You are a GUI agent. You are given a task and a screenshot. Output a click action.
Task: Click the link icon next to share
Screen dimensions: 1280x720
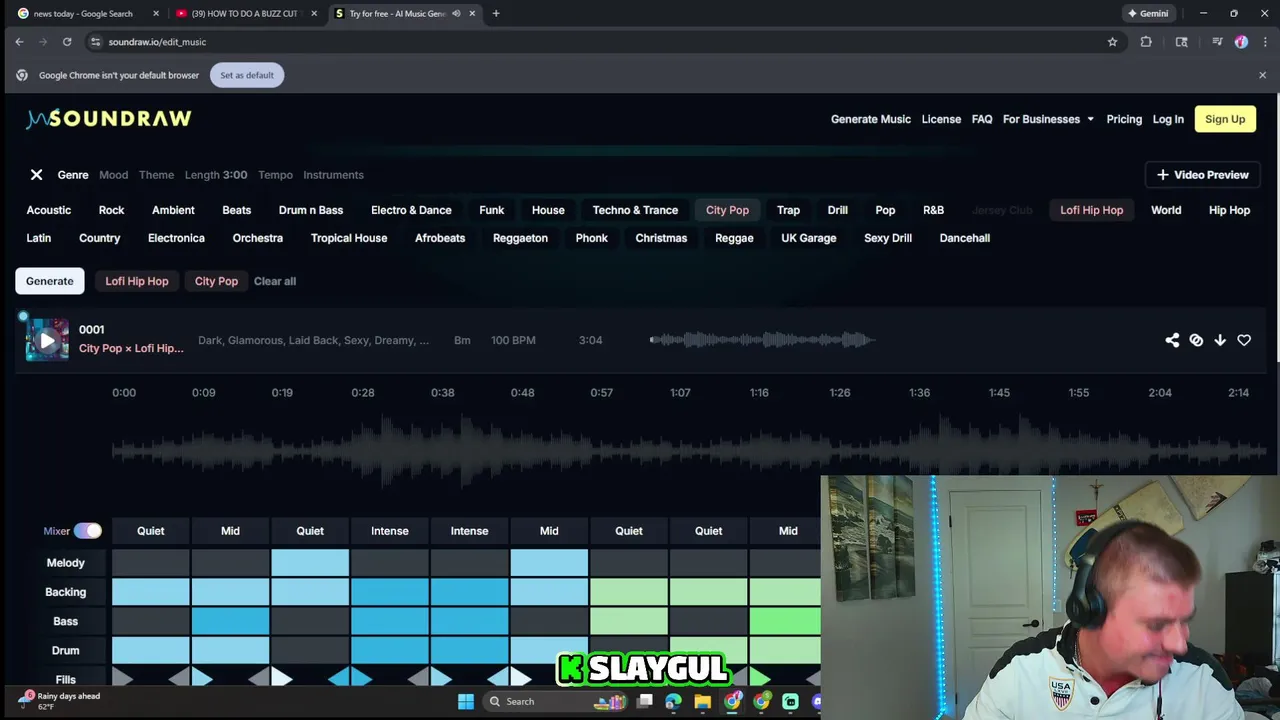click(x=1196, y=340)
